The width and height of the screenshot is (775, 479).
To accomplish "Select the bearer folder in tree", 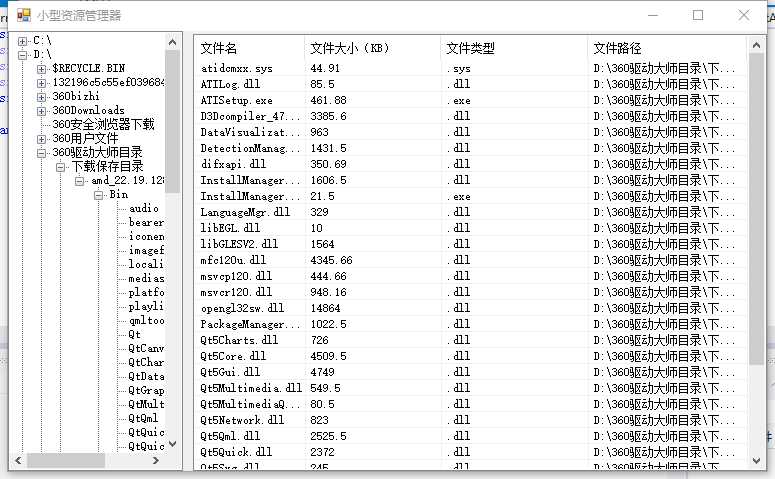I will [x=146, y=222].
